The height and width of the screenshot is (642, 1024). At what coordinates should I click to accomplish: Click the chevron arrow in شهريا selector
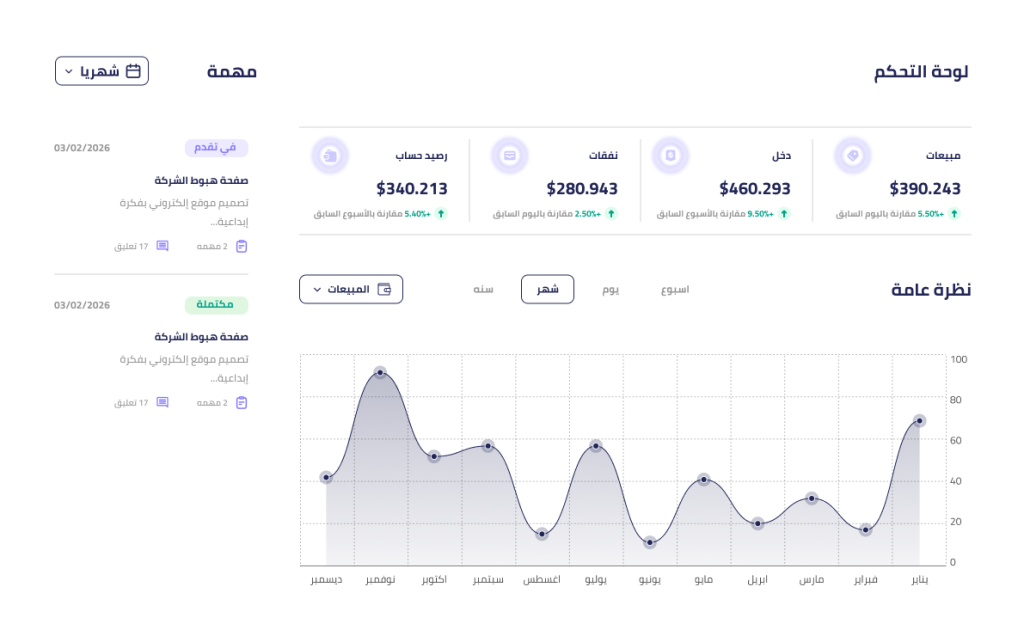click(69, 72)
